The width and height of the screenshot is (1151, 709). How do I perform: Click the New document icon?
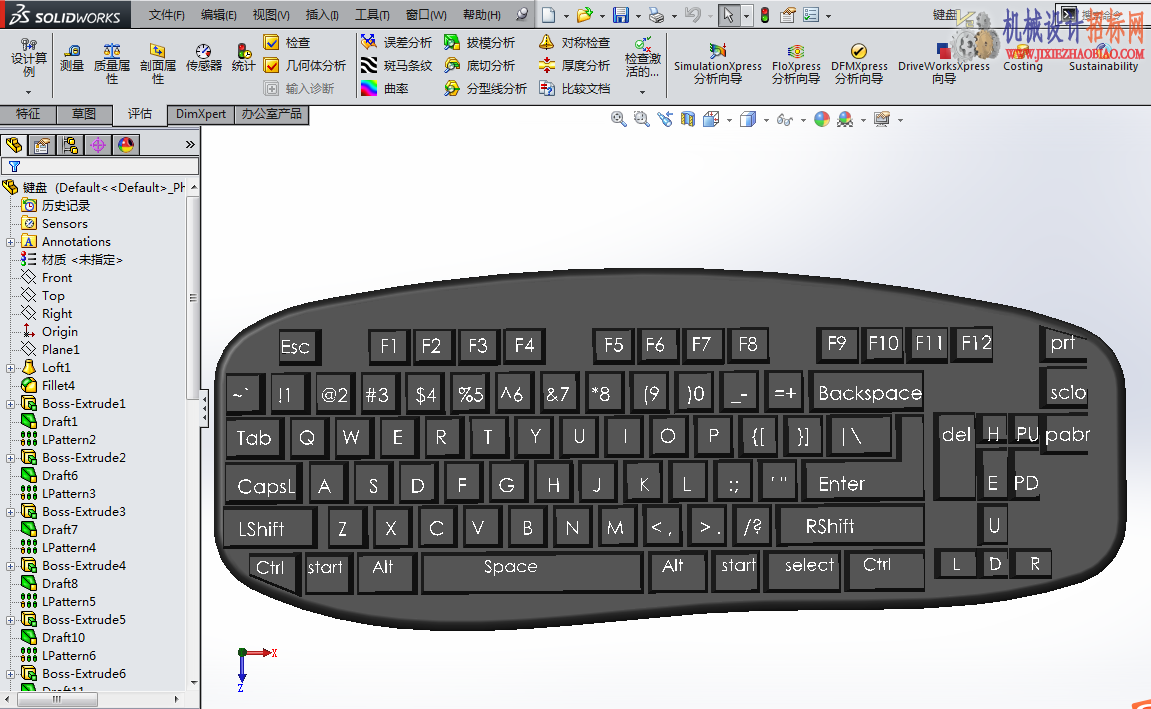point(549,15)
